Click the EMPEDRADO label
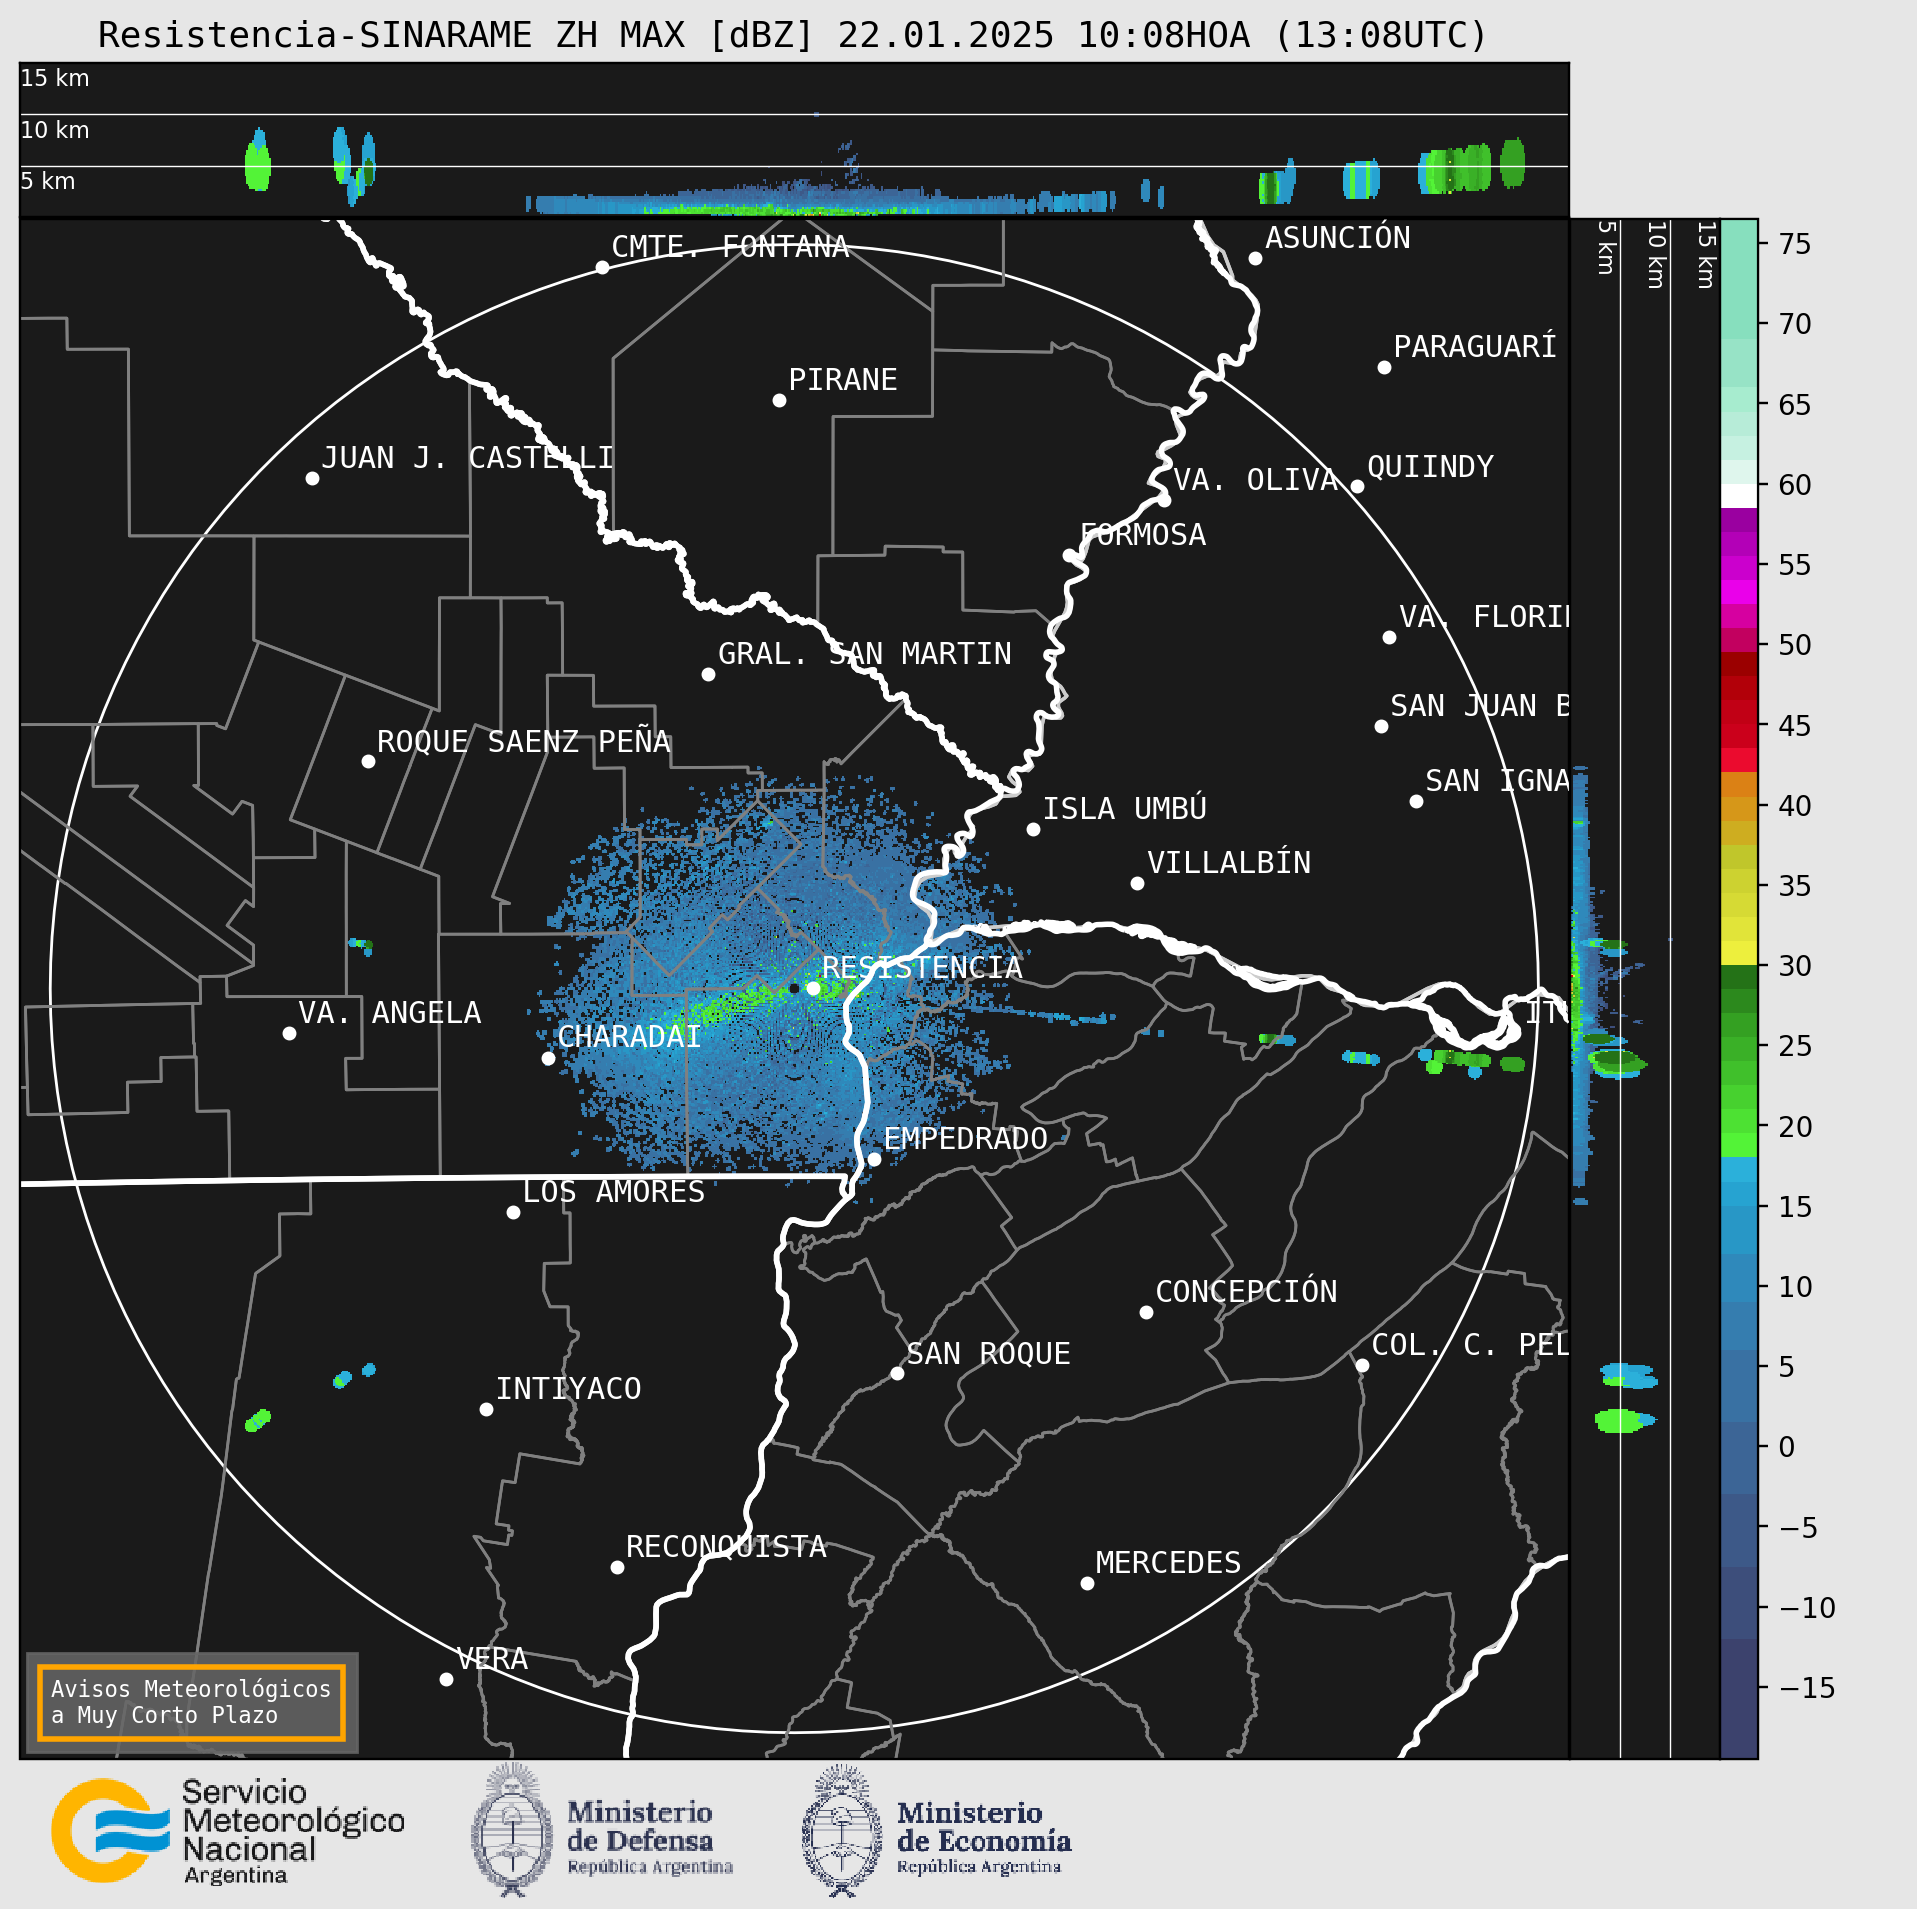1917x1909 pixels. click(x=966, y=1139)
